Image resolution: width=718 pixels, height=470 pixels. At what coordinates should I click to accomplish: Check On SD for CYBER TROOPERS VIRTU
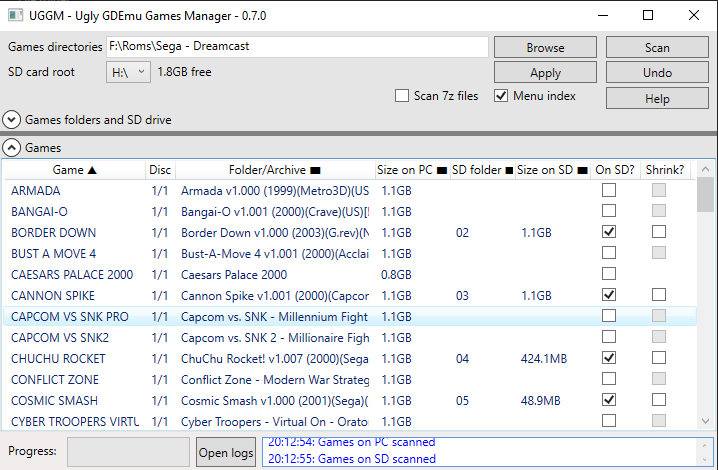coord(609,421)
